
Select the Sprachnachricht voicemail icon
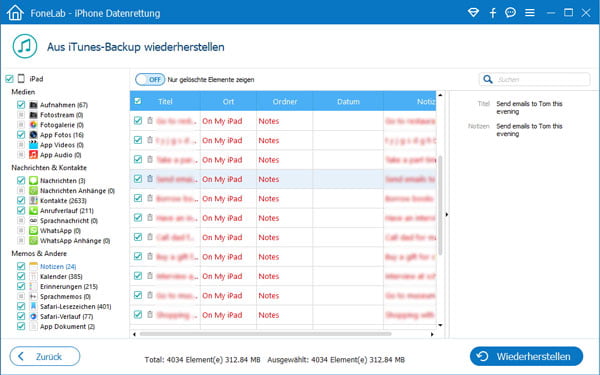click(33, 220)
